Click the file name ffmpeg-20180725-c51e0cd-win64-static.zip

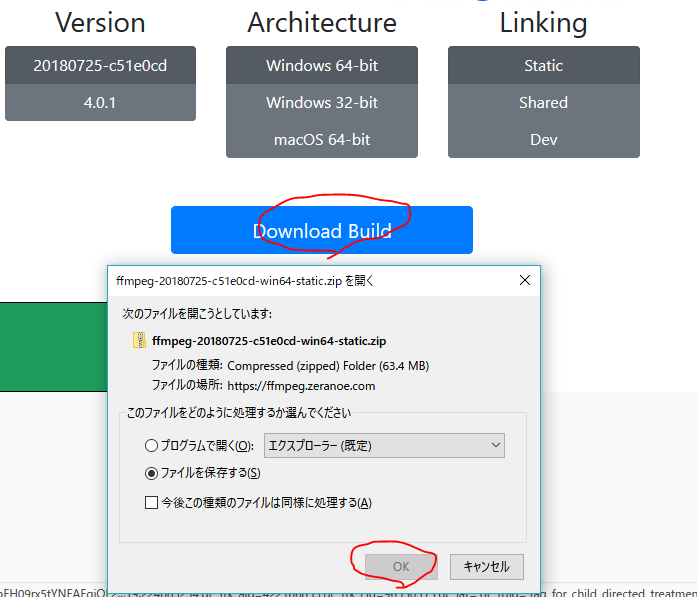click(269, 341)
